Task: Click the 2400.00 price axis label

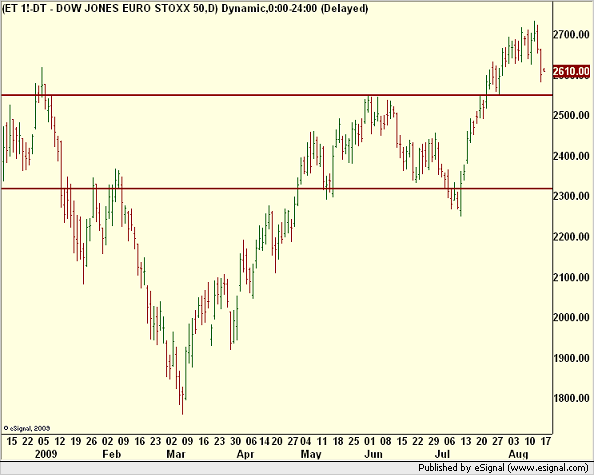Action: pyautogui.click(x=571, y=156)
